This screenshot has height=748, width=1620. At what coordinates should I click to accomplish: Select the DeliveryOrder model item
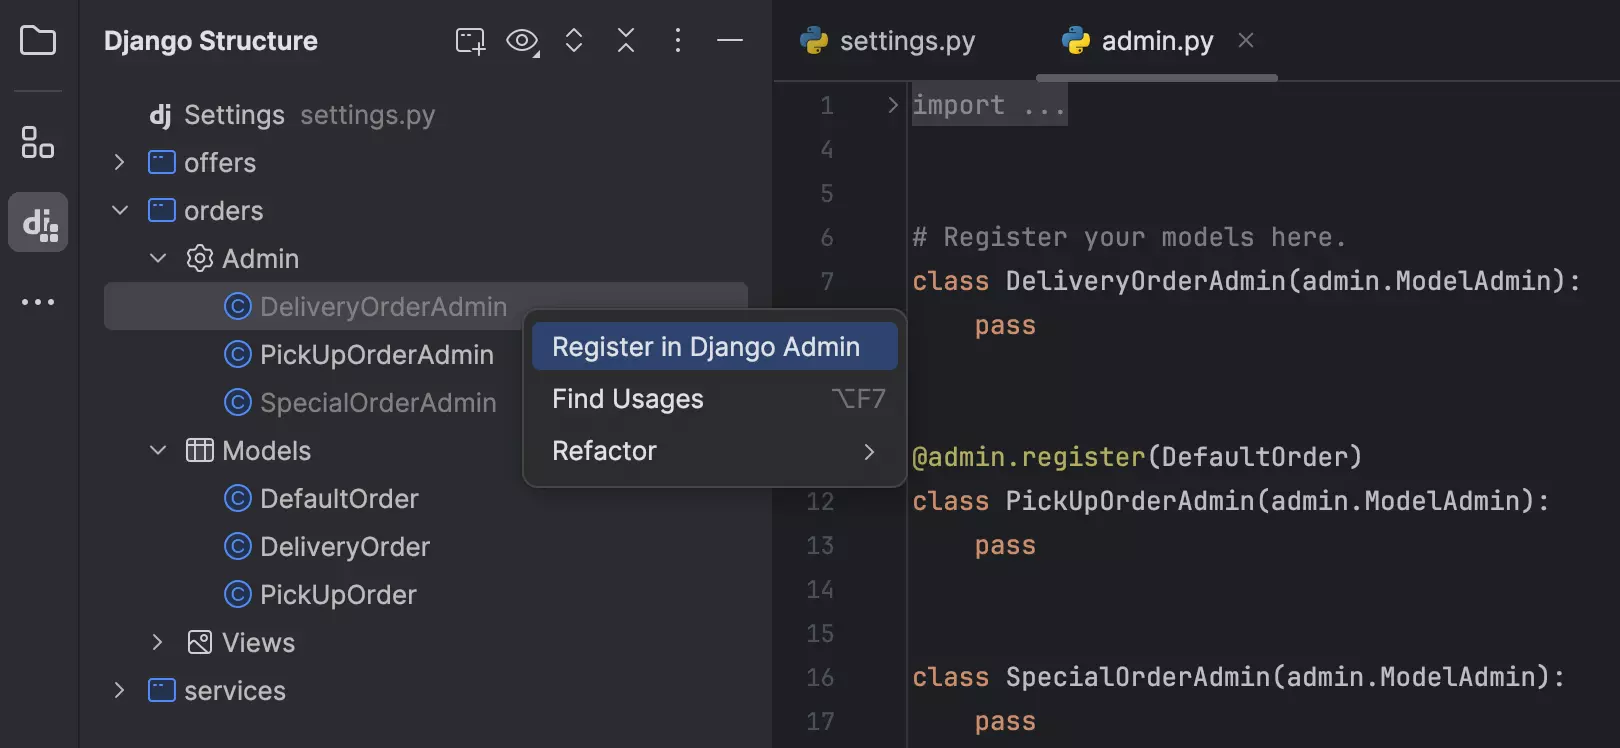point(344,547)
